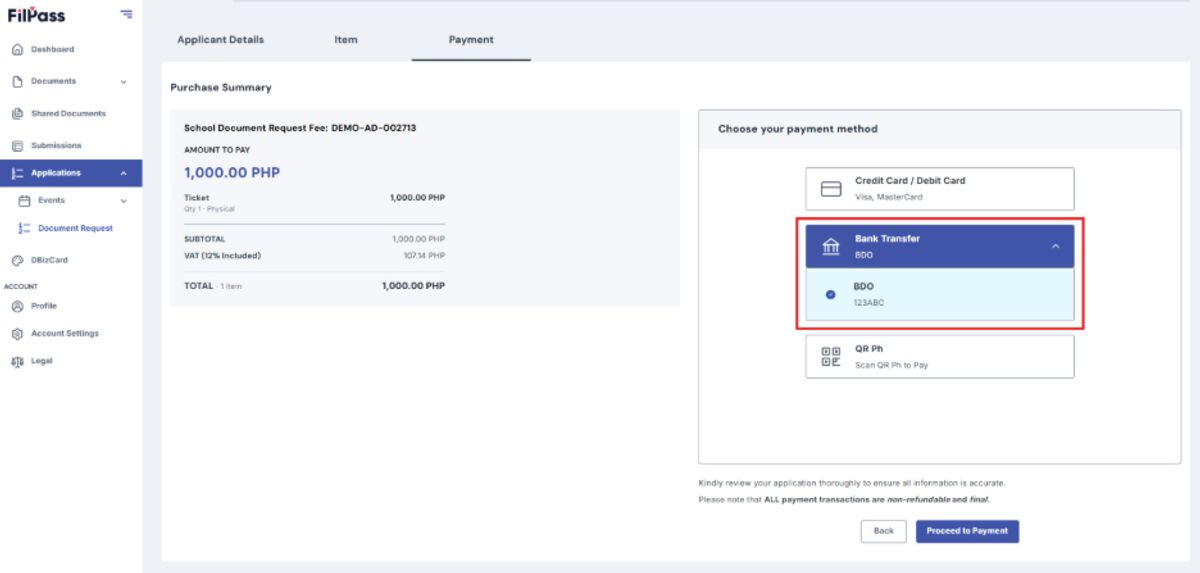
Task: Click the 1,000.00 PHP amount to pay
Action: [232, 172]
